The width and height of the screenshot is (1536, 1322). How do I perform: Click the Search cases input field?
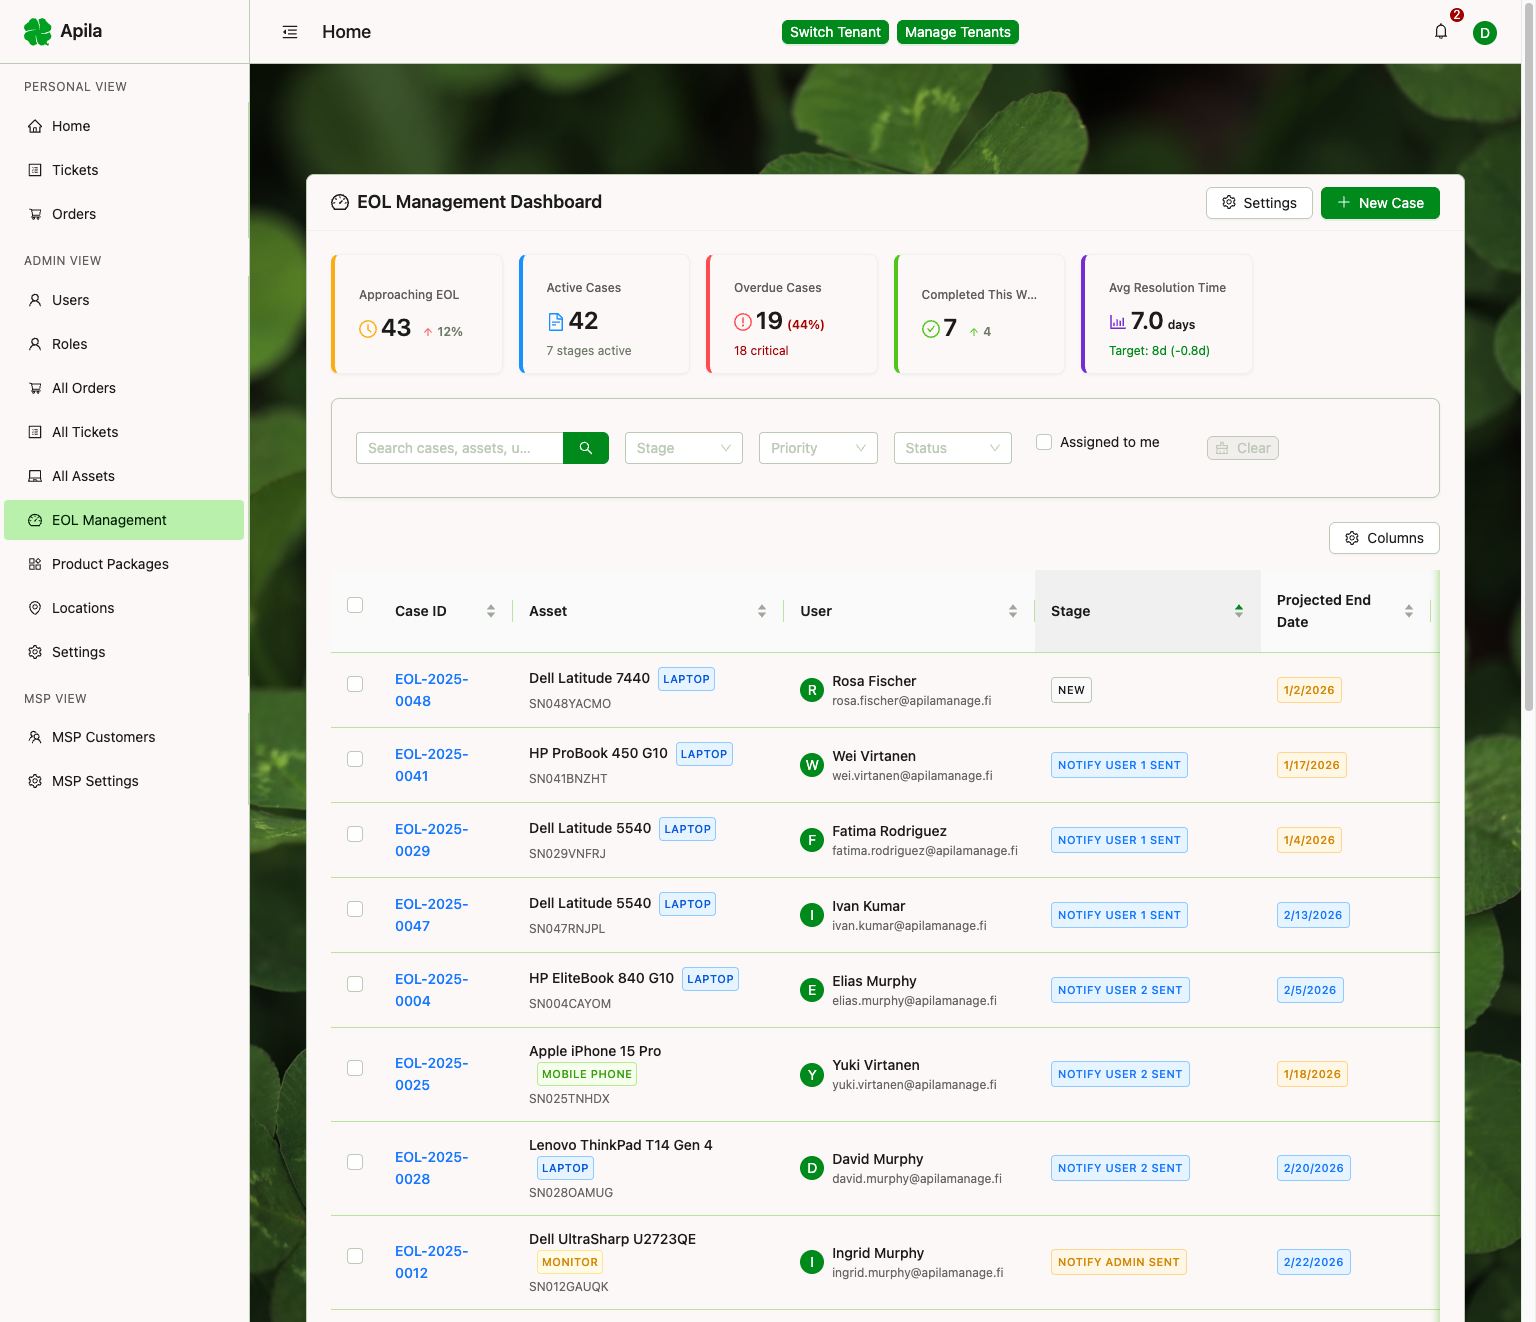click(460, 448)
